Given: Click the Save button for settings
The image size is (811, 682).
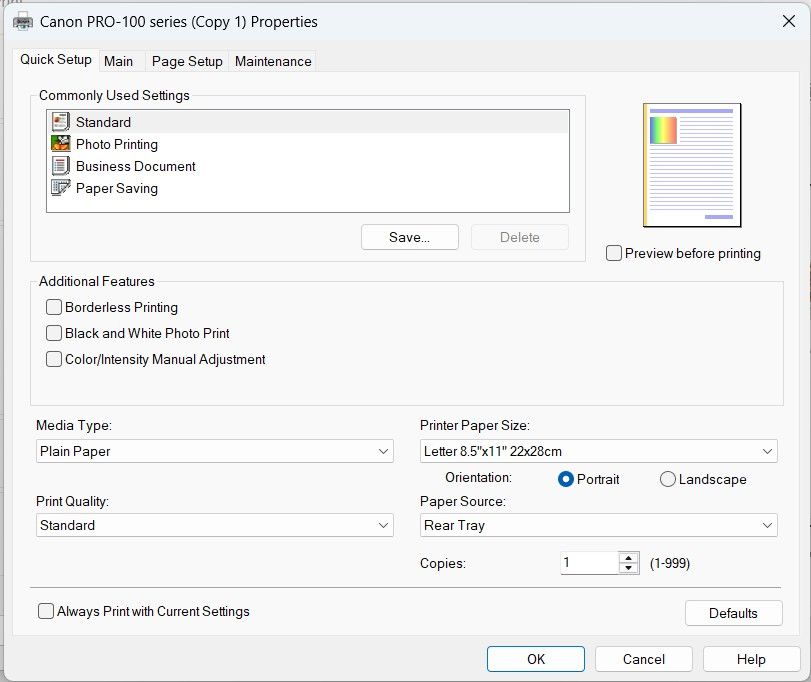Looking at the screenshot, I should point(409,237).
